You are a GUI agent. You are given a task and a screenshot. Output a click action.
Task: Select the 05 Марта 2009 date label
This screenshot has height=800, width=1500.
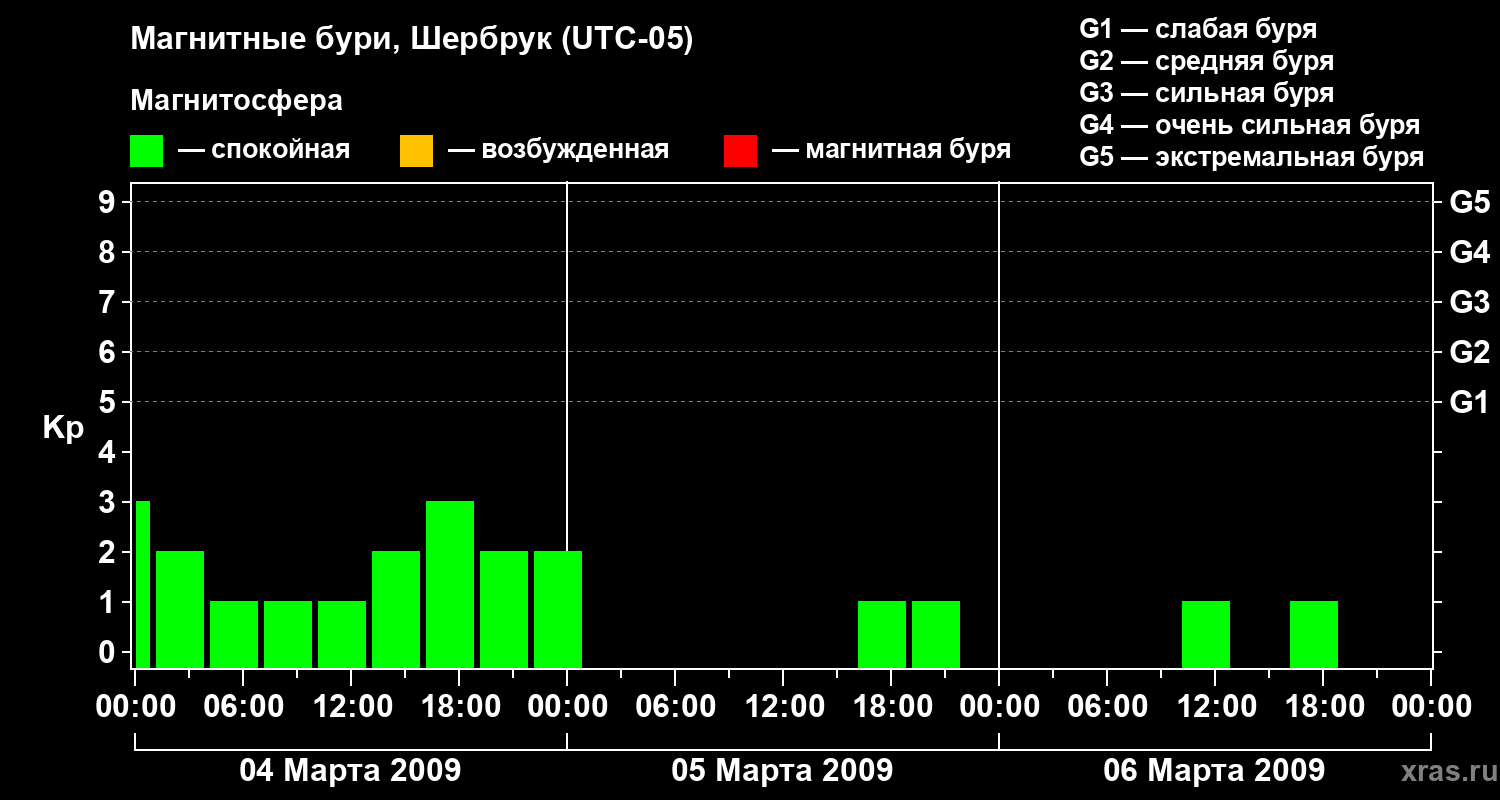click(x=782, y=771)
